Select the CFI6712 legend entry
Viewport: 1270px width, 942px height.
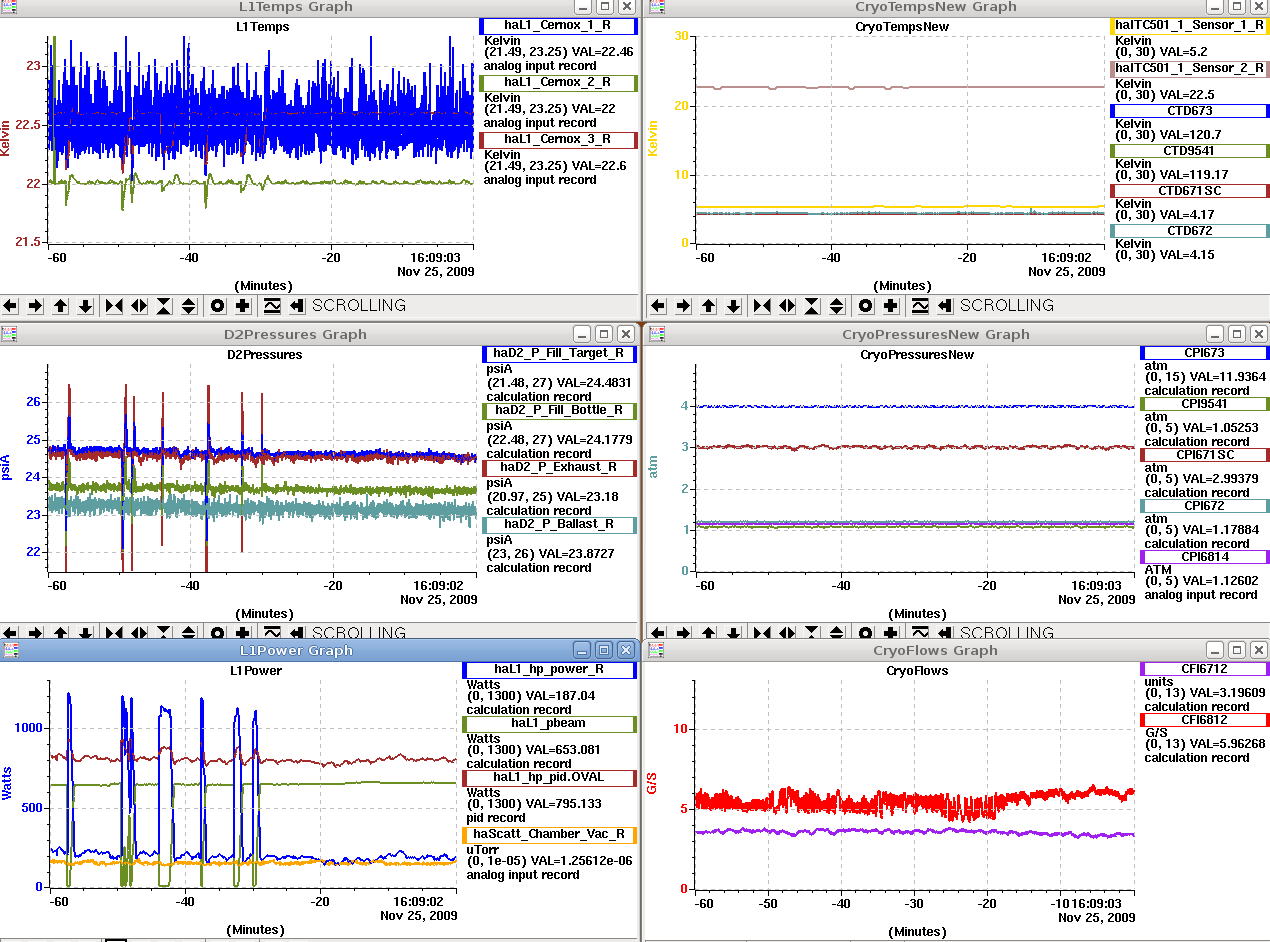1204,669
